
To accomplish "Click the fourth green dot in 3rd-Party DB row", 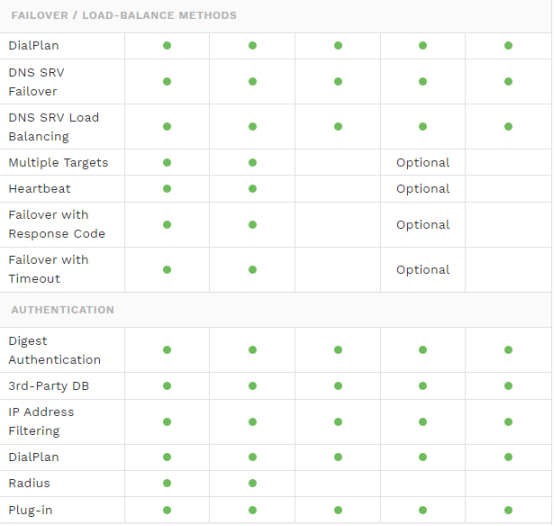I will 423,386.
